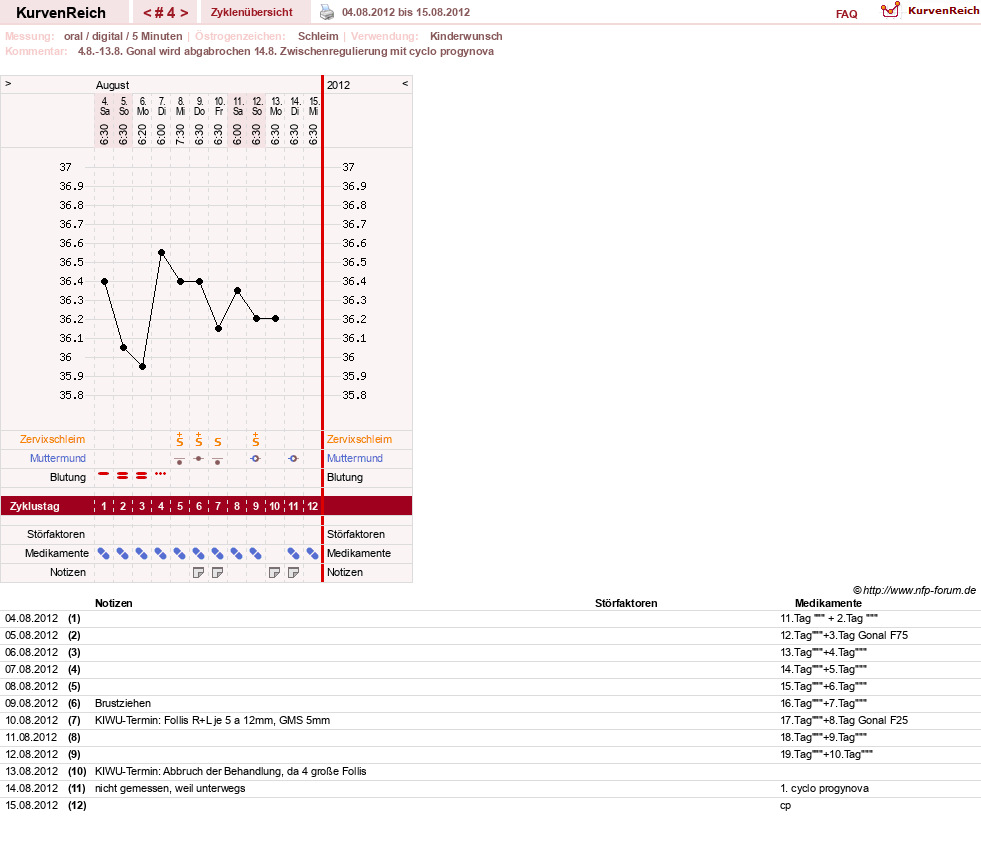The width and height of the screenshot is (981, 862).
Task: Click the Zervixschleim label right of chart
Action: tap(359, 439)
